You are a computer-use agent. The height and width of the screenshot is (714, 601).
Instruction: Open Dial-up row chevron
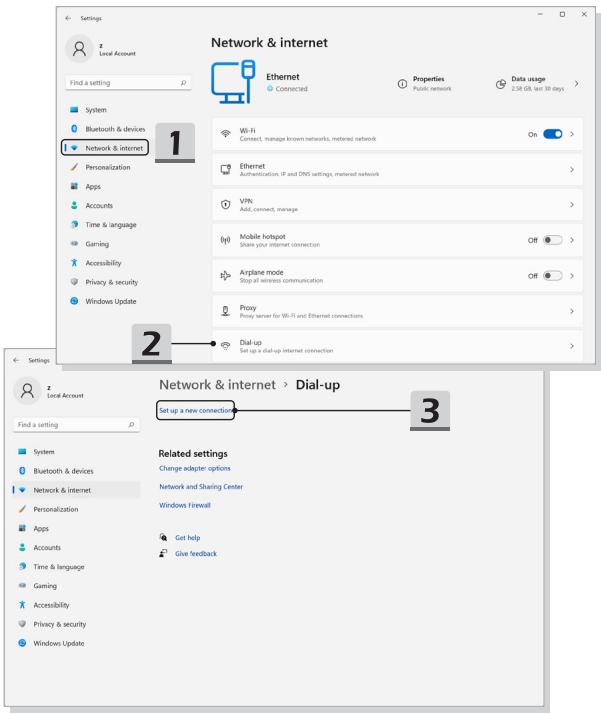pyautogui.click(x=572, y=346)
